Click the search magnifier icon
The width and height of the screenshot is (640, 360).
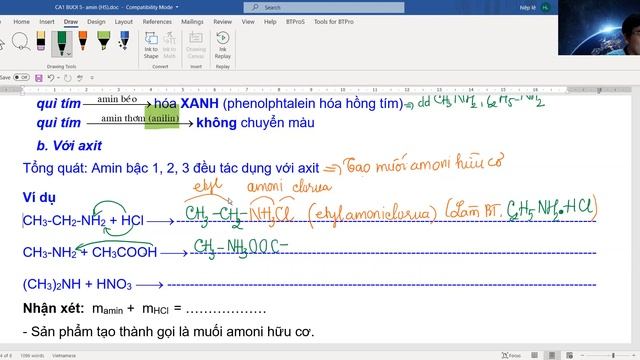coord(256,7)
